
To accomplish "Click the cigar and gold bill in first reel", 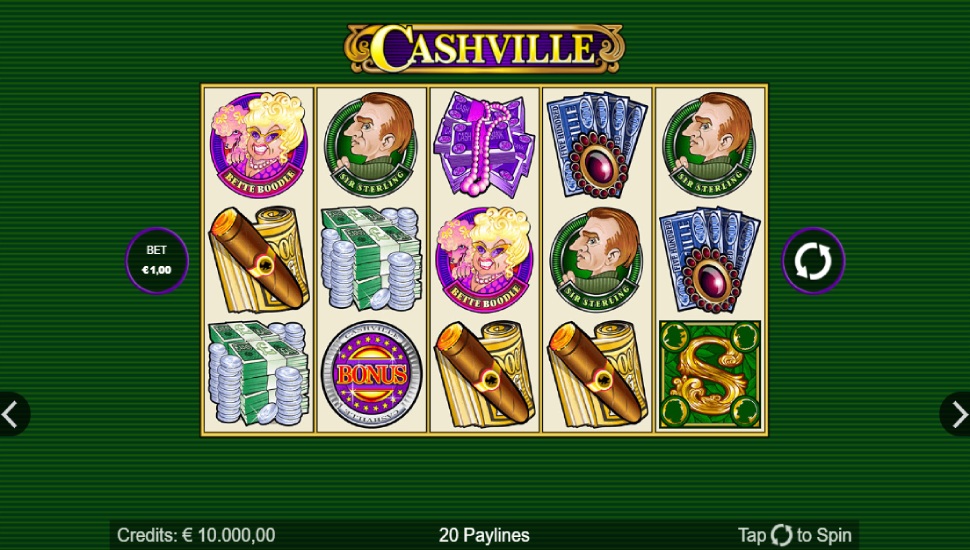I will pos(259,259).
